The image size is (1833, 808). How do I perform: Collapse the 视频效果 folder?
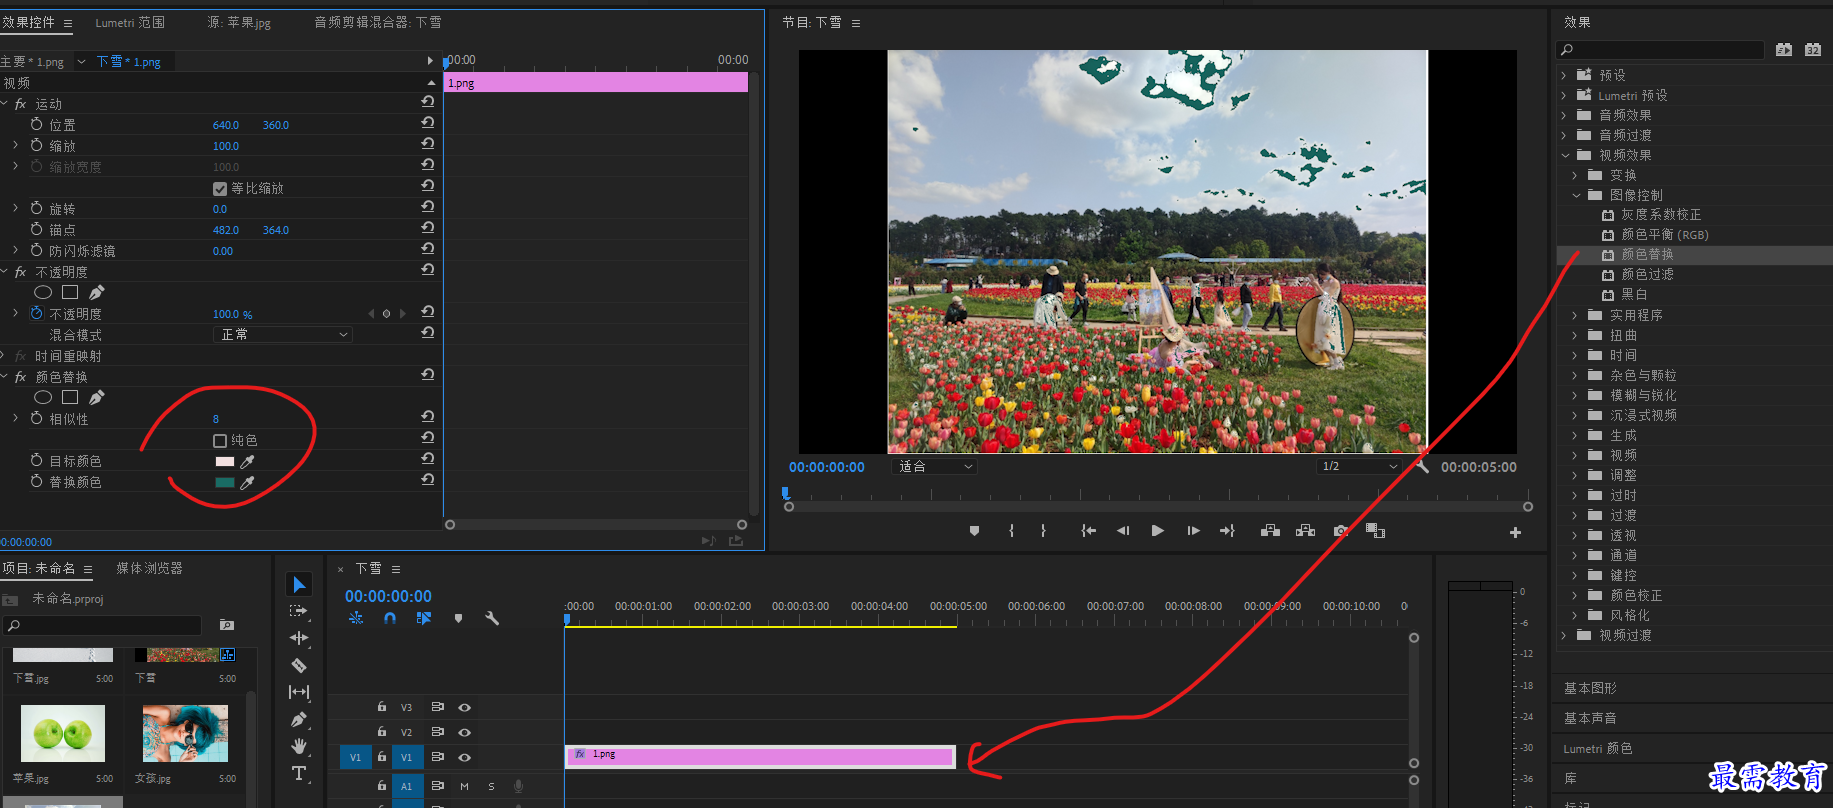[x=1565, y=155]
